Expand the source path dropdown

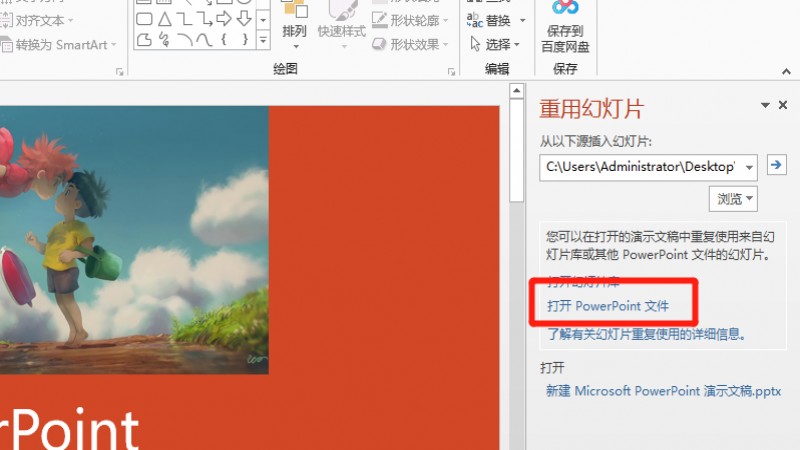749,167
